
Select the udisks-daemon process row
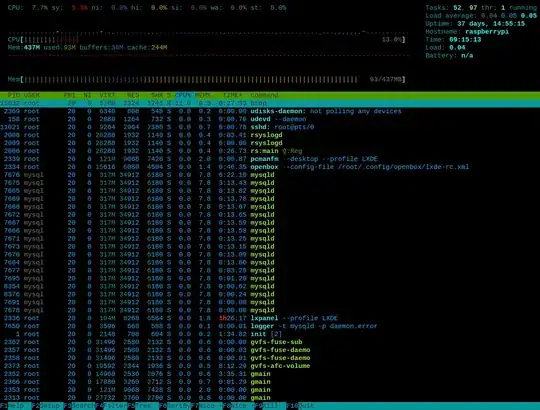270,111
